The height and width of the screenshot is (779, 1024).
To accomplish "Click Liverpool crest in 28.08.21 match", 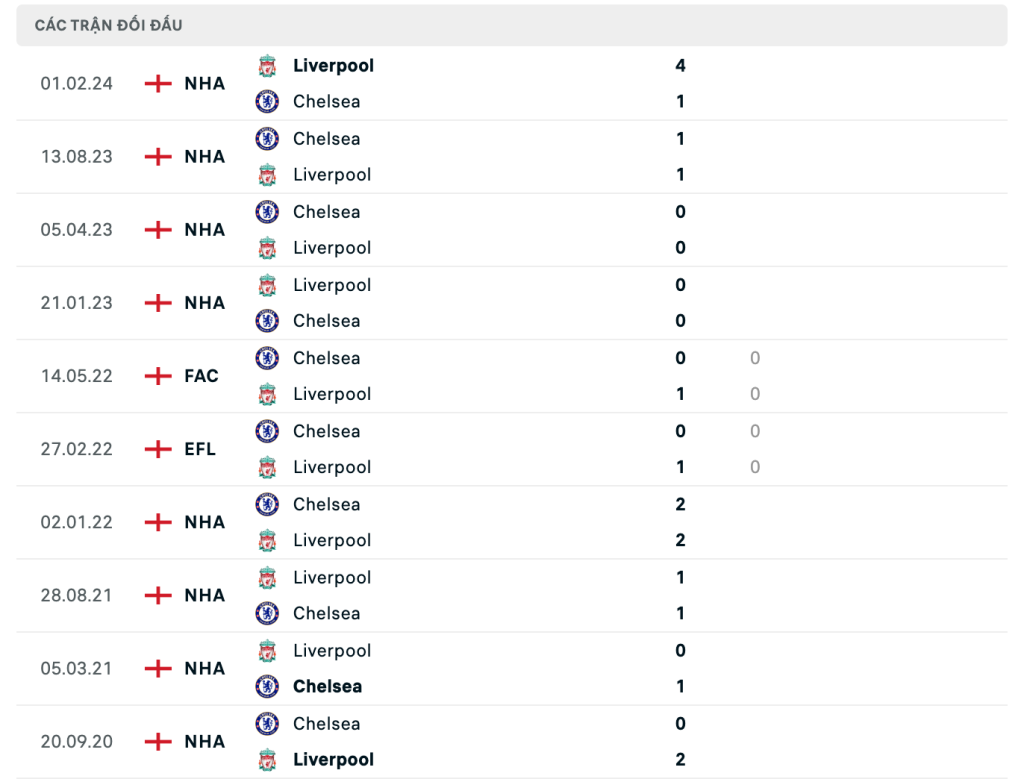I will (267, 578).
